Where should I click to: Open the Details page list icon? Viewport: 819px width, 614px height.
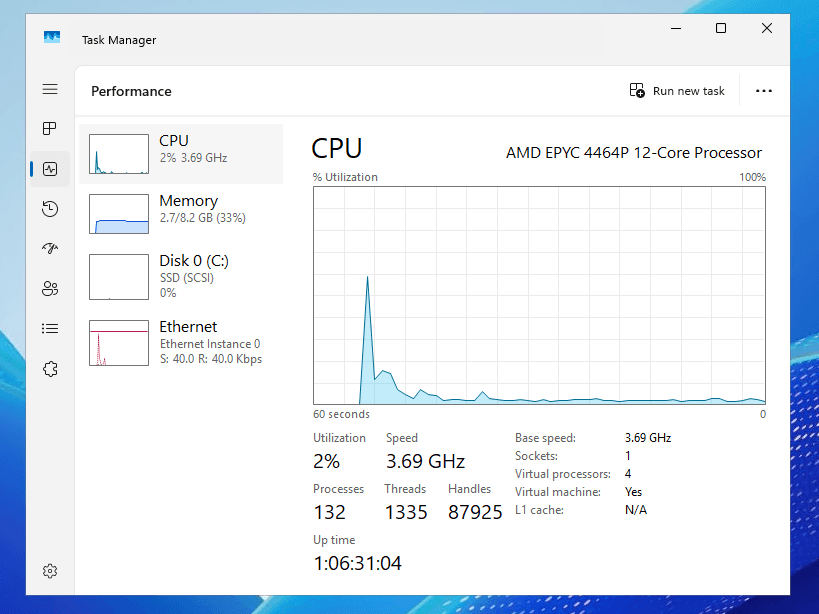coord(50,328)
